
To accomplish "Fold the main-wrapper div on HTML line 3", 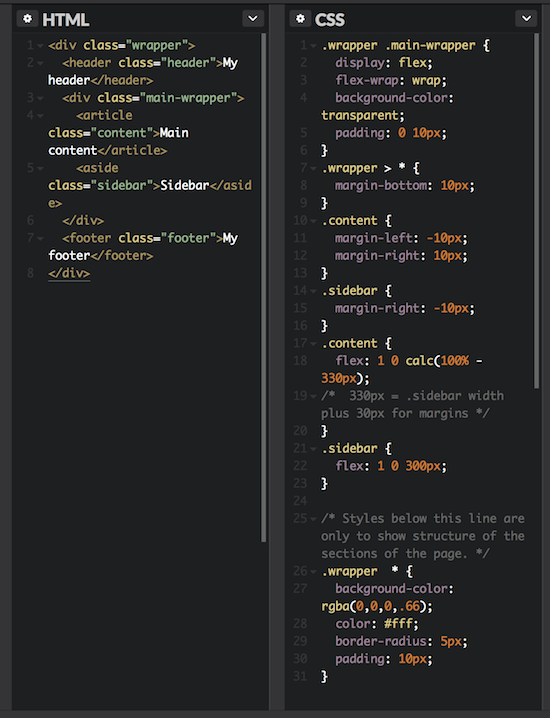I will pyautogui.click(x=40, y=98).
